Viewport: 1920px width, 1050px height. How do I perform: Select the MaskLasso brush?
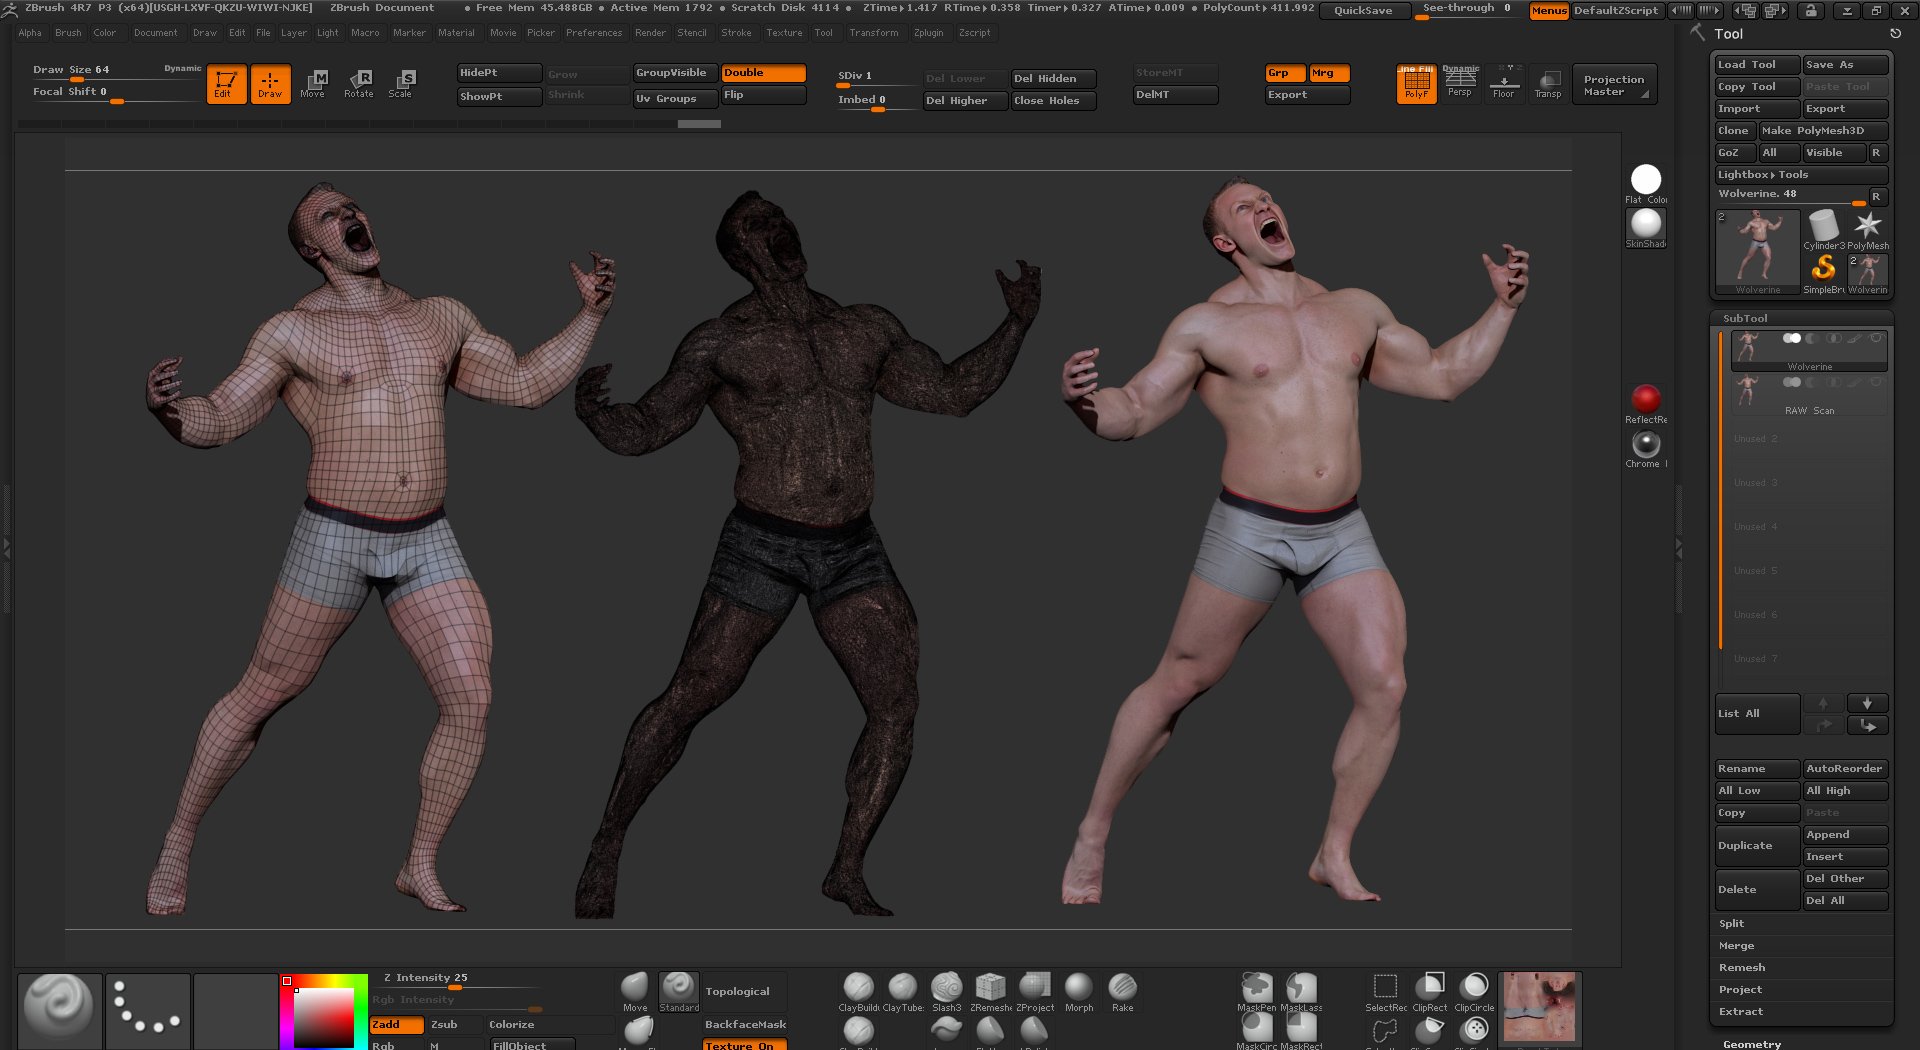coord(1301,992)
